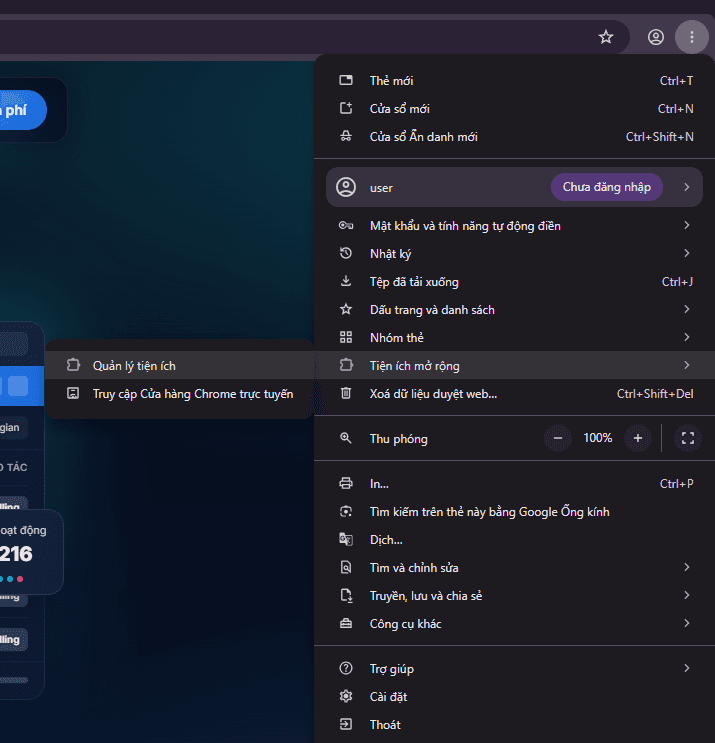
Task: Select Tìm kiếm trên thẻ này bằng Google Ống kính
Action: pyautogui.click(x=515, y=511)
